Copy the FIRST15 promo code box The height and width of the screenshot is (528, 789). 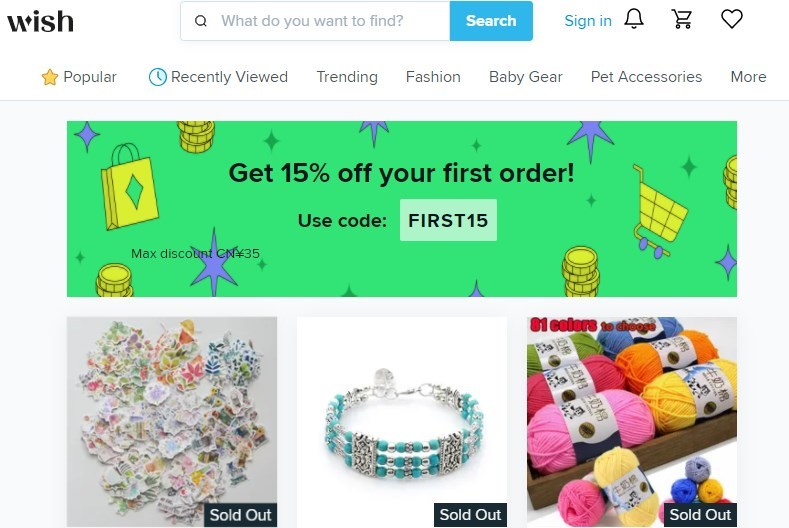point(448,220)
